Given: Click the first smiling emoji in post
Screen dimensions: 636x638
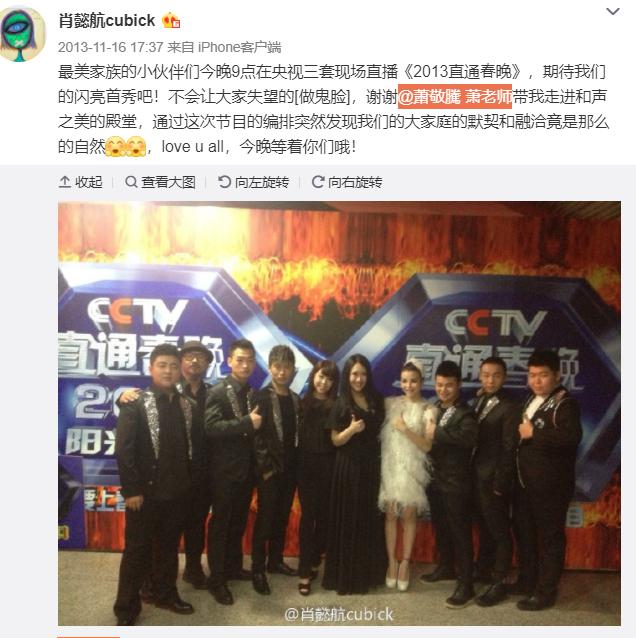Looking at the screenshot, I should (x=116, y=147).
